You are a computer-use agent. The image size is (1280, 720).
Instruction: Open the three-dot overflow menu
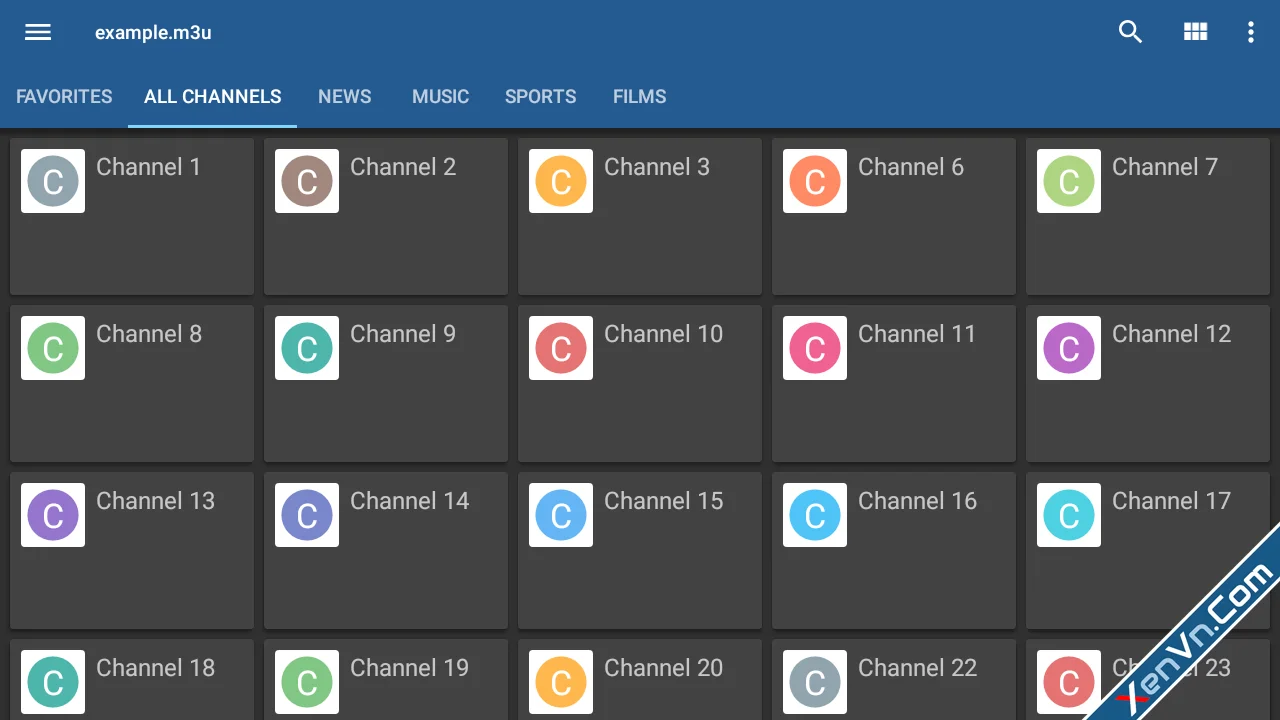pos(1250,32)
